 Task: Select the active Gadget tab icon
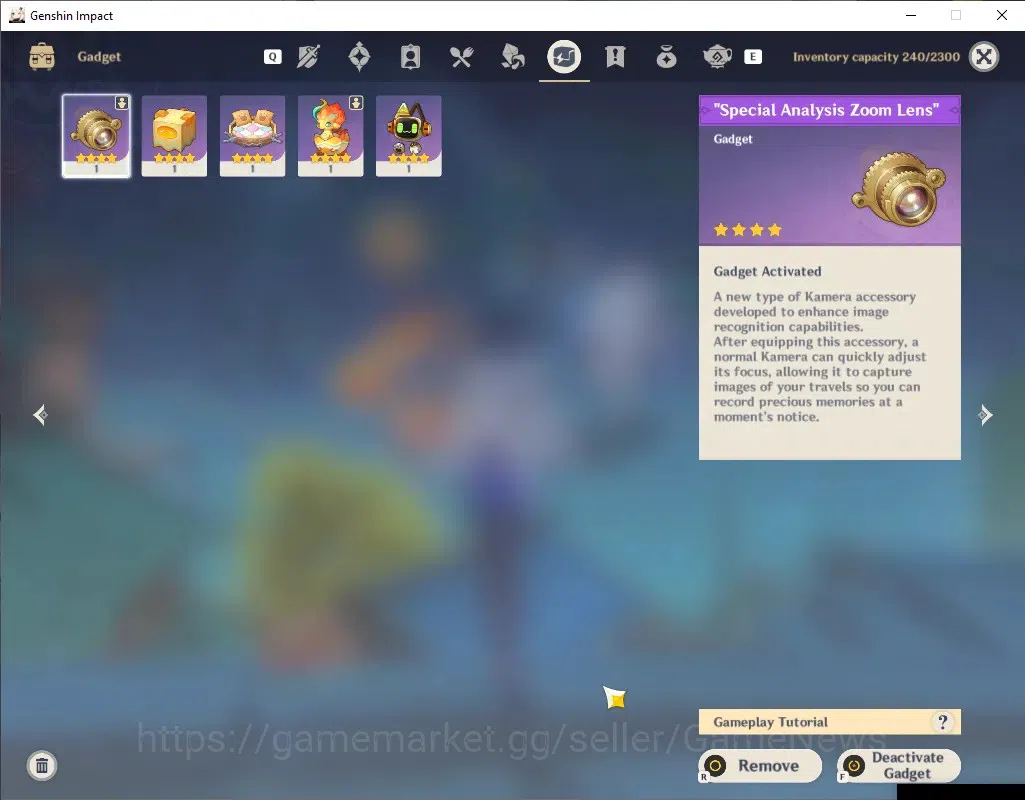point(564,57)
